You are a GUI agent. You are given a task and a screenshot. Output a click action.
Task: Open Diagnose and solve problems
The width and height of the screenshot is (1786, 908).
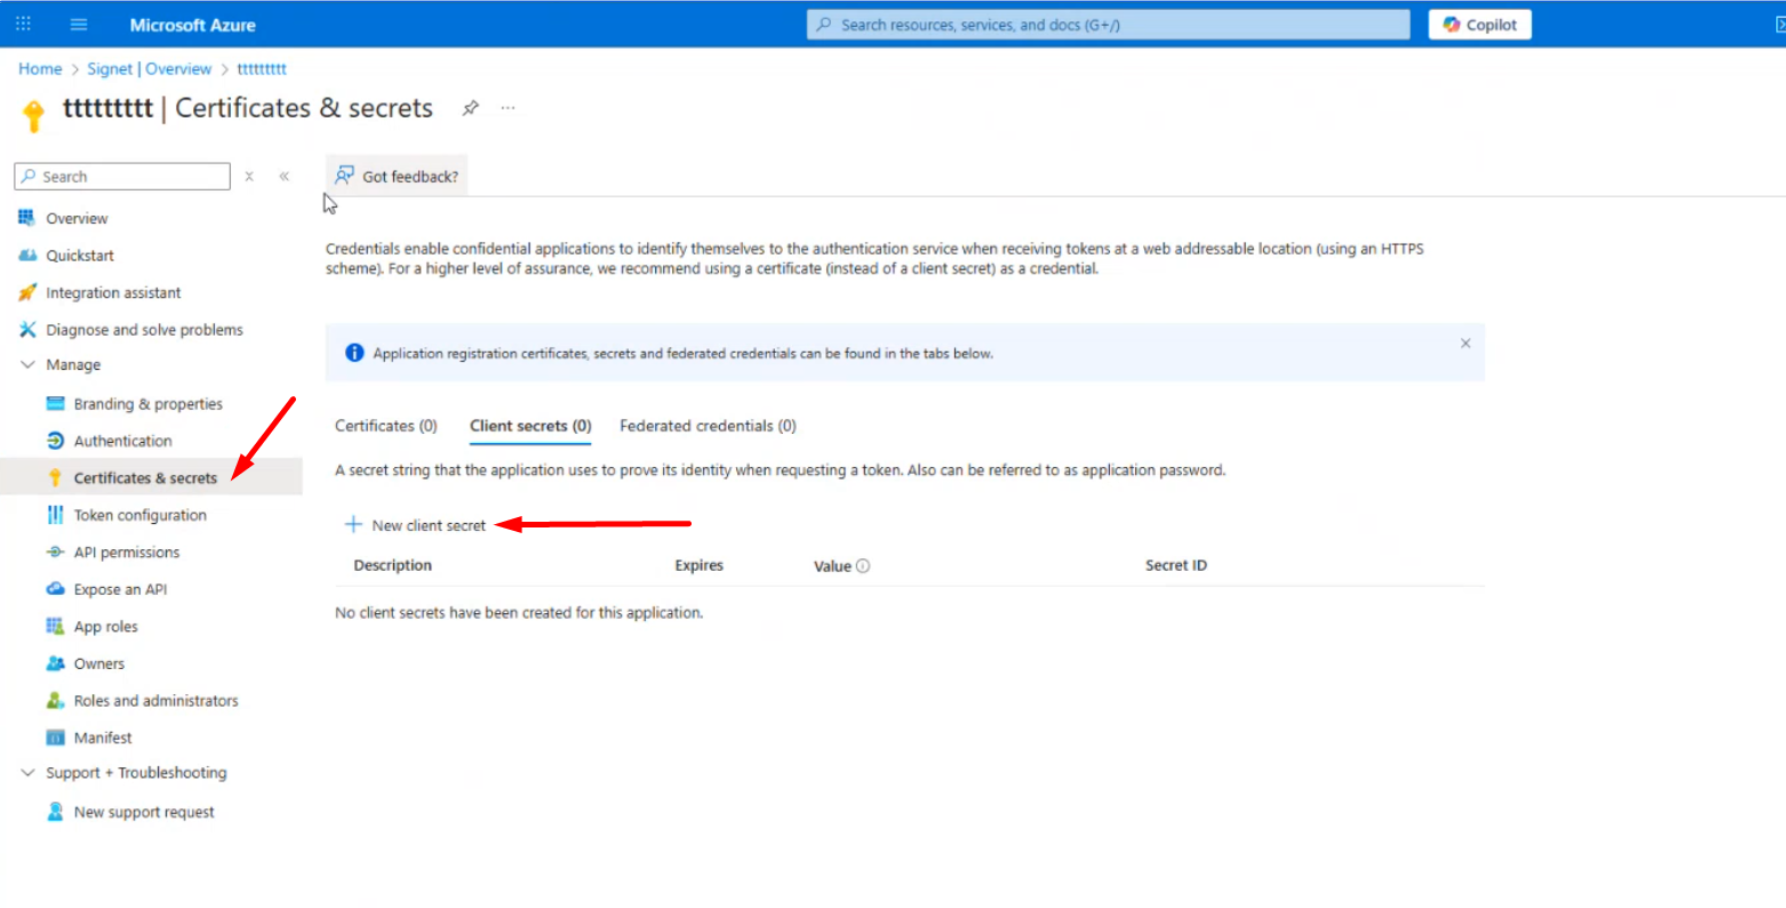(144, 329)
